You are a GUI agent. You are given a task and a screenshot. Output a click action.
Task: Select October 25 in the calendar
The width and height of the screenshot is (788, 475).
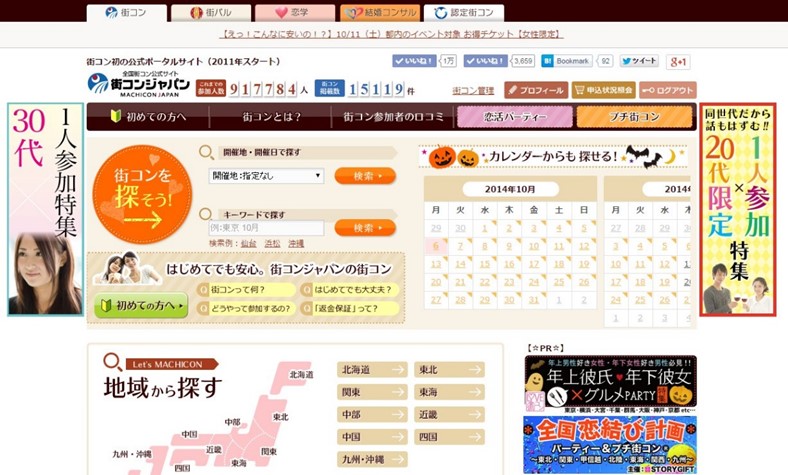point(559,282)
